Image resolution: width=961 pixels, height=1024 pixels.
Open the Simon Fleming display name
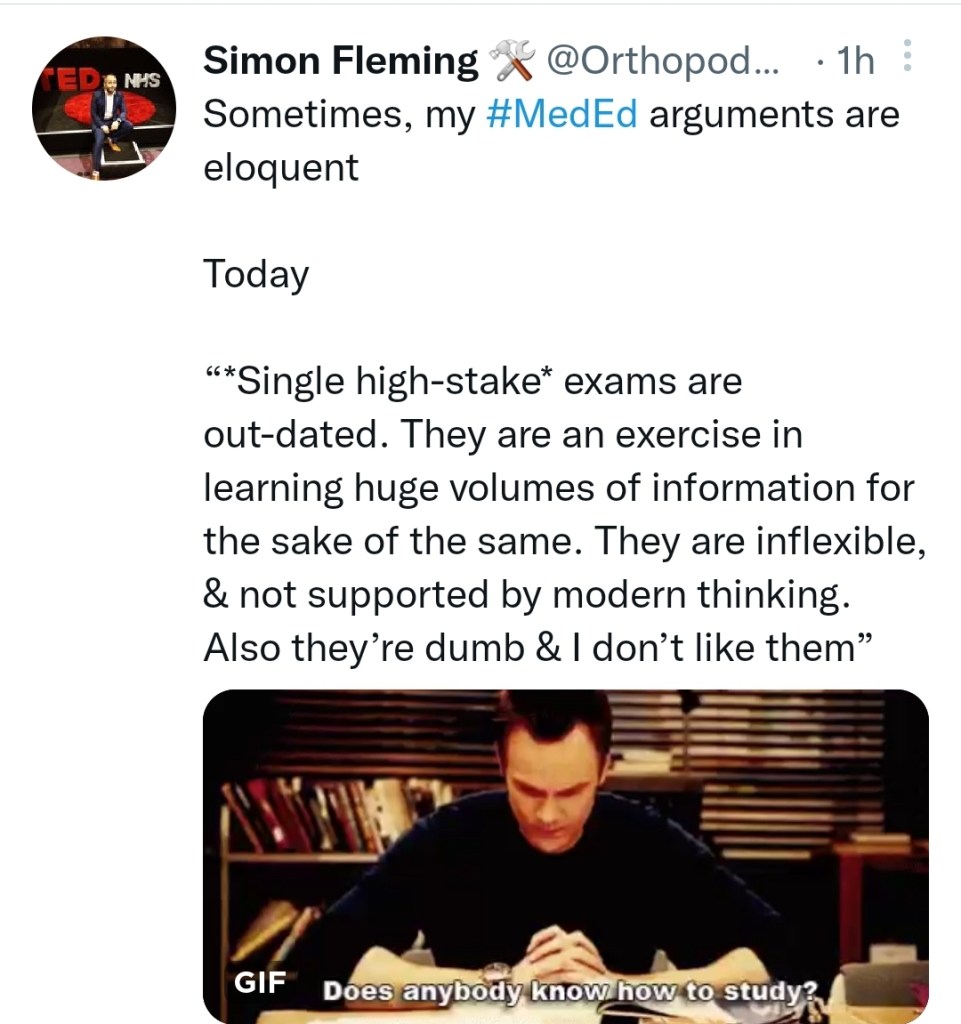(x=340, y=62)
